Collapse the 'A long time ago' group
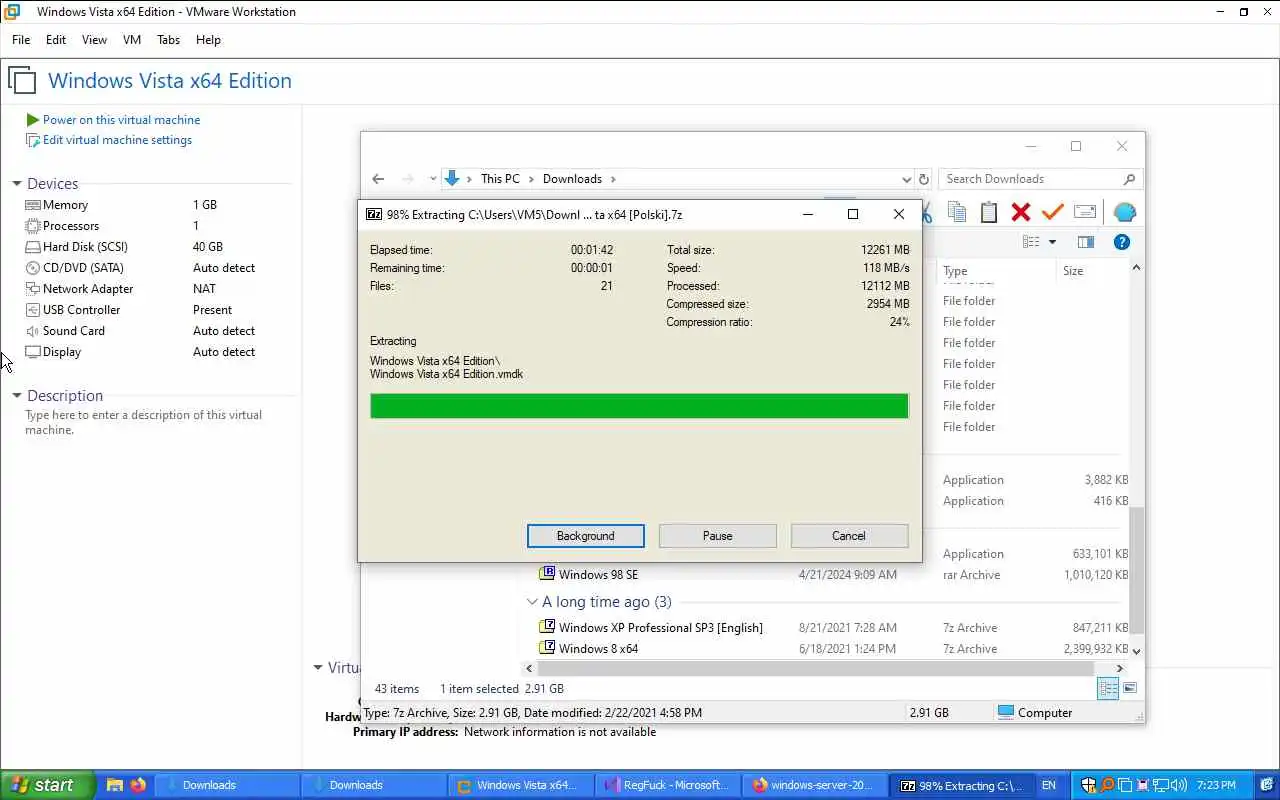Viewport: 1280px width, 800px height. point(532,602)
